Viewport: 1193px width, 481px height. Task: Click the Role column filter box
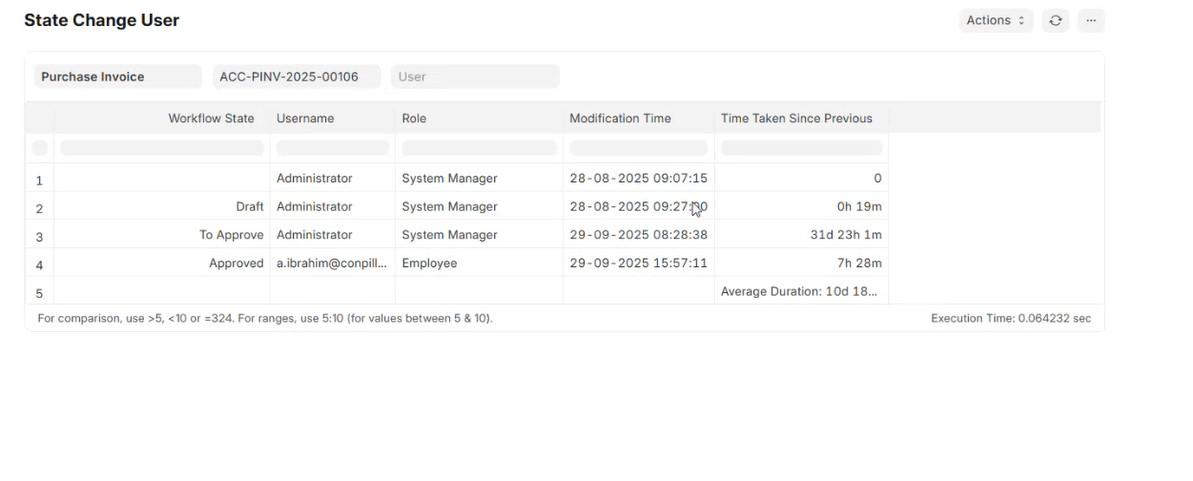pos(479,148)
